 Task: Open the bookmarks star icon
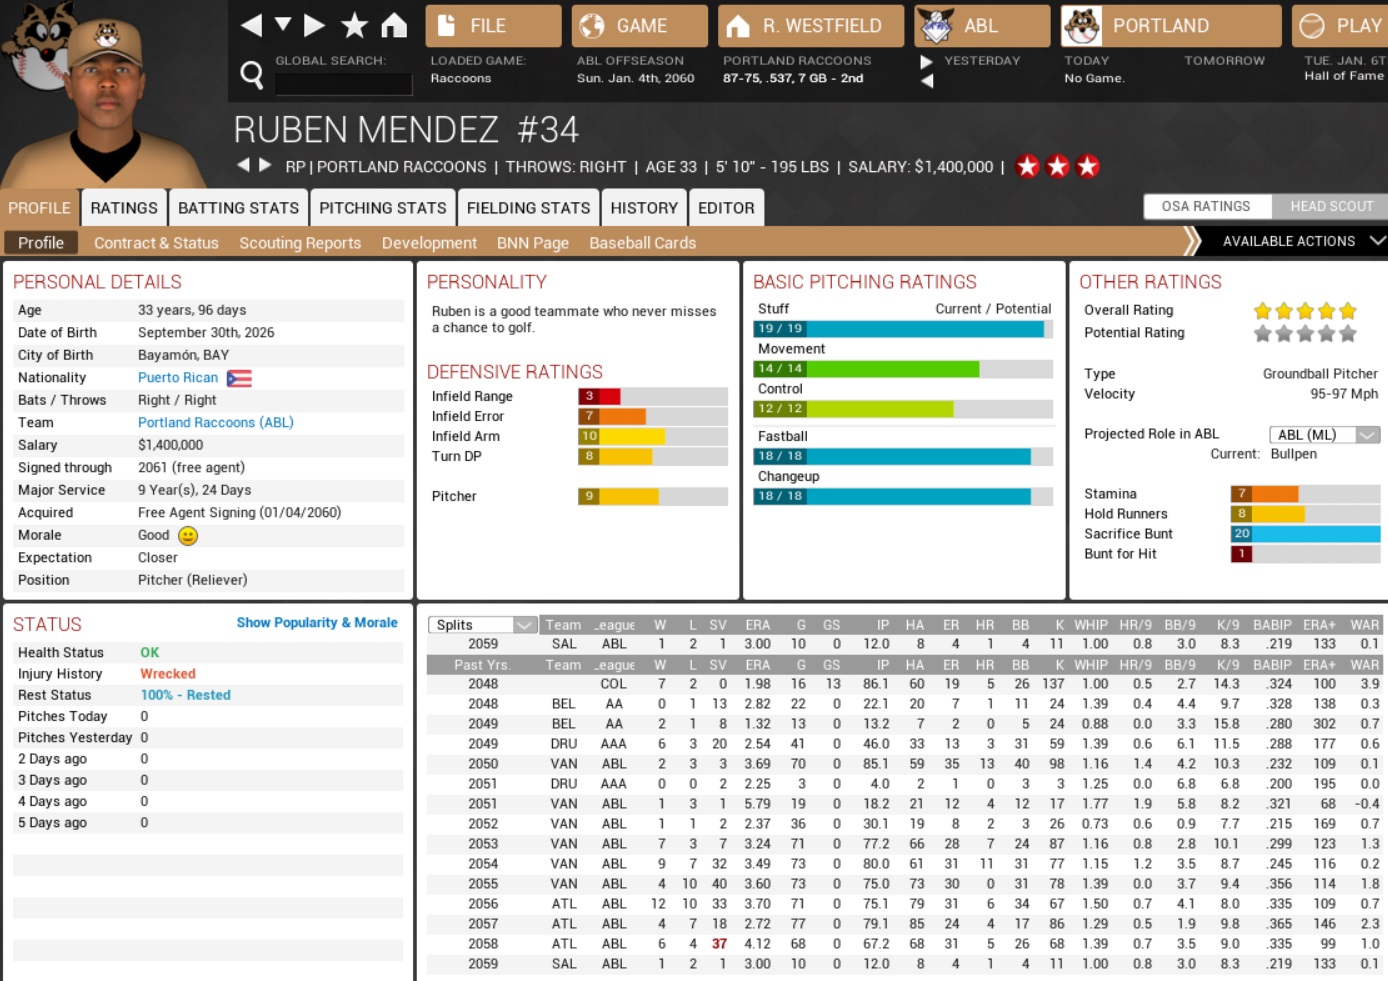[354, 25]
